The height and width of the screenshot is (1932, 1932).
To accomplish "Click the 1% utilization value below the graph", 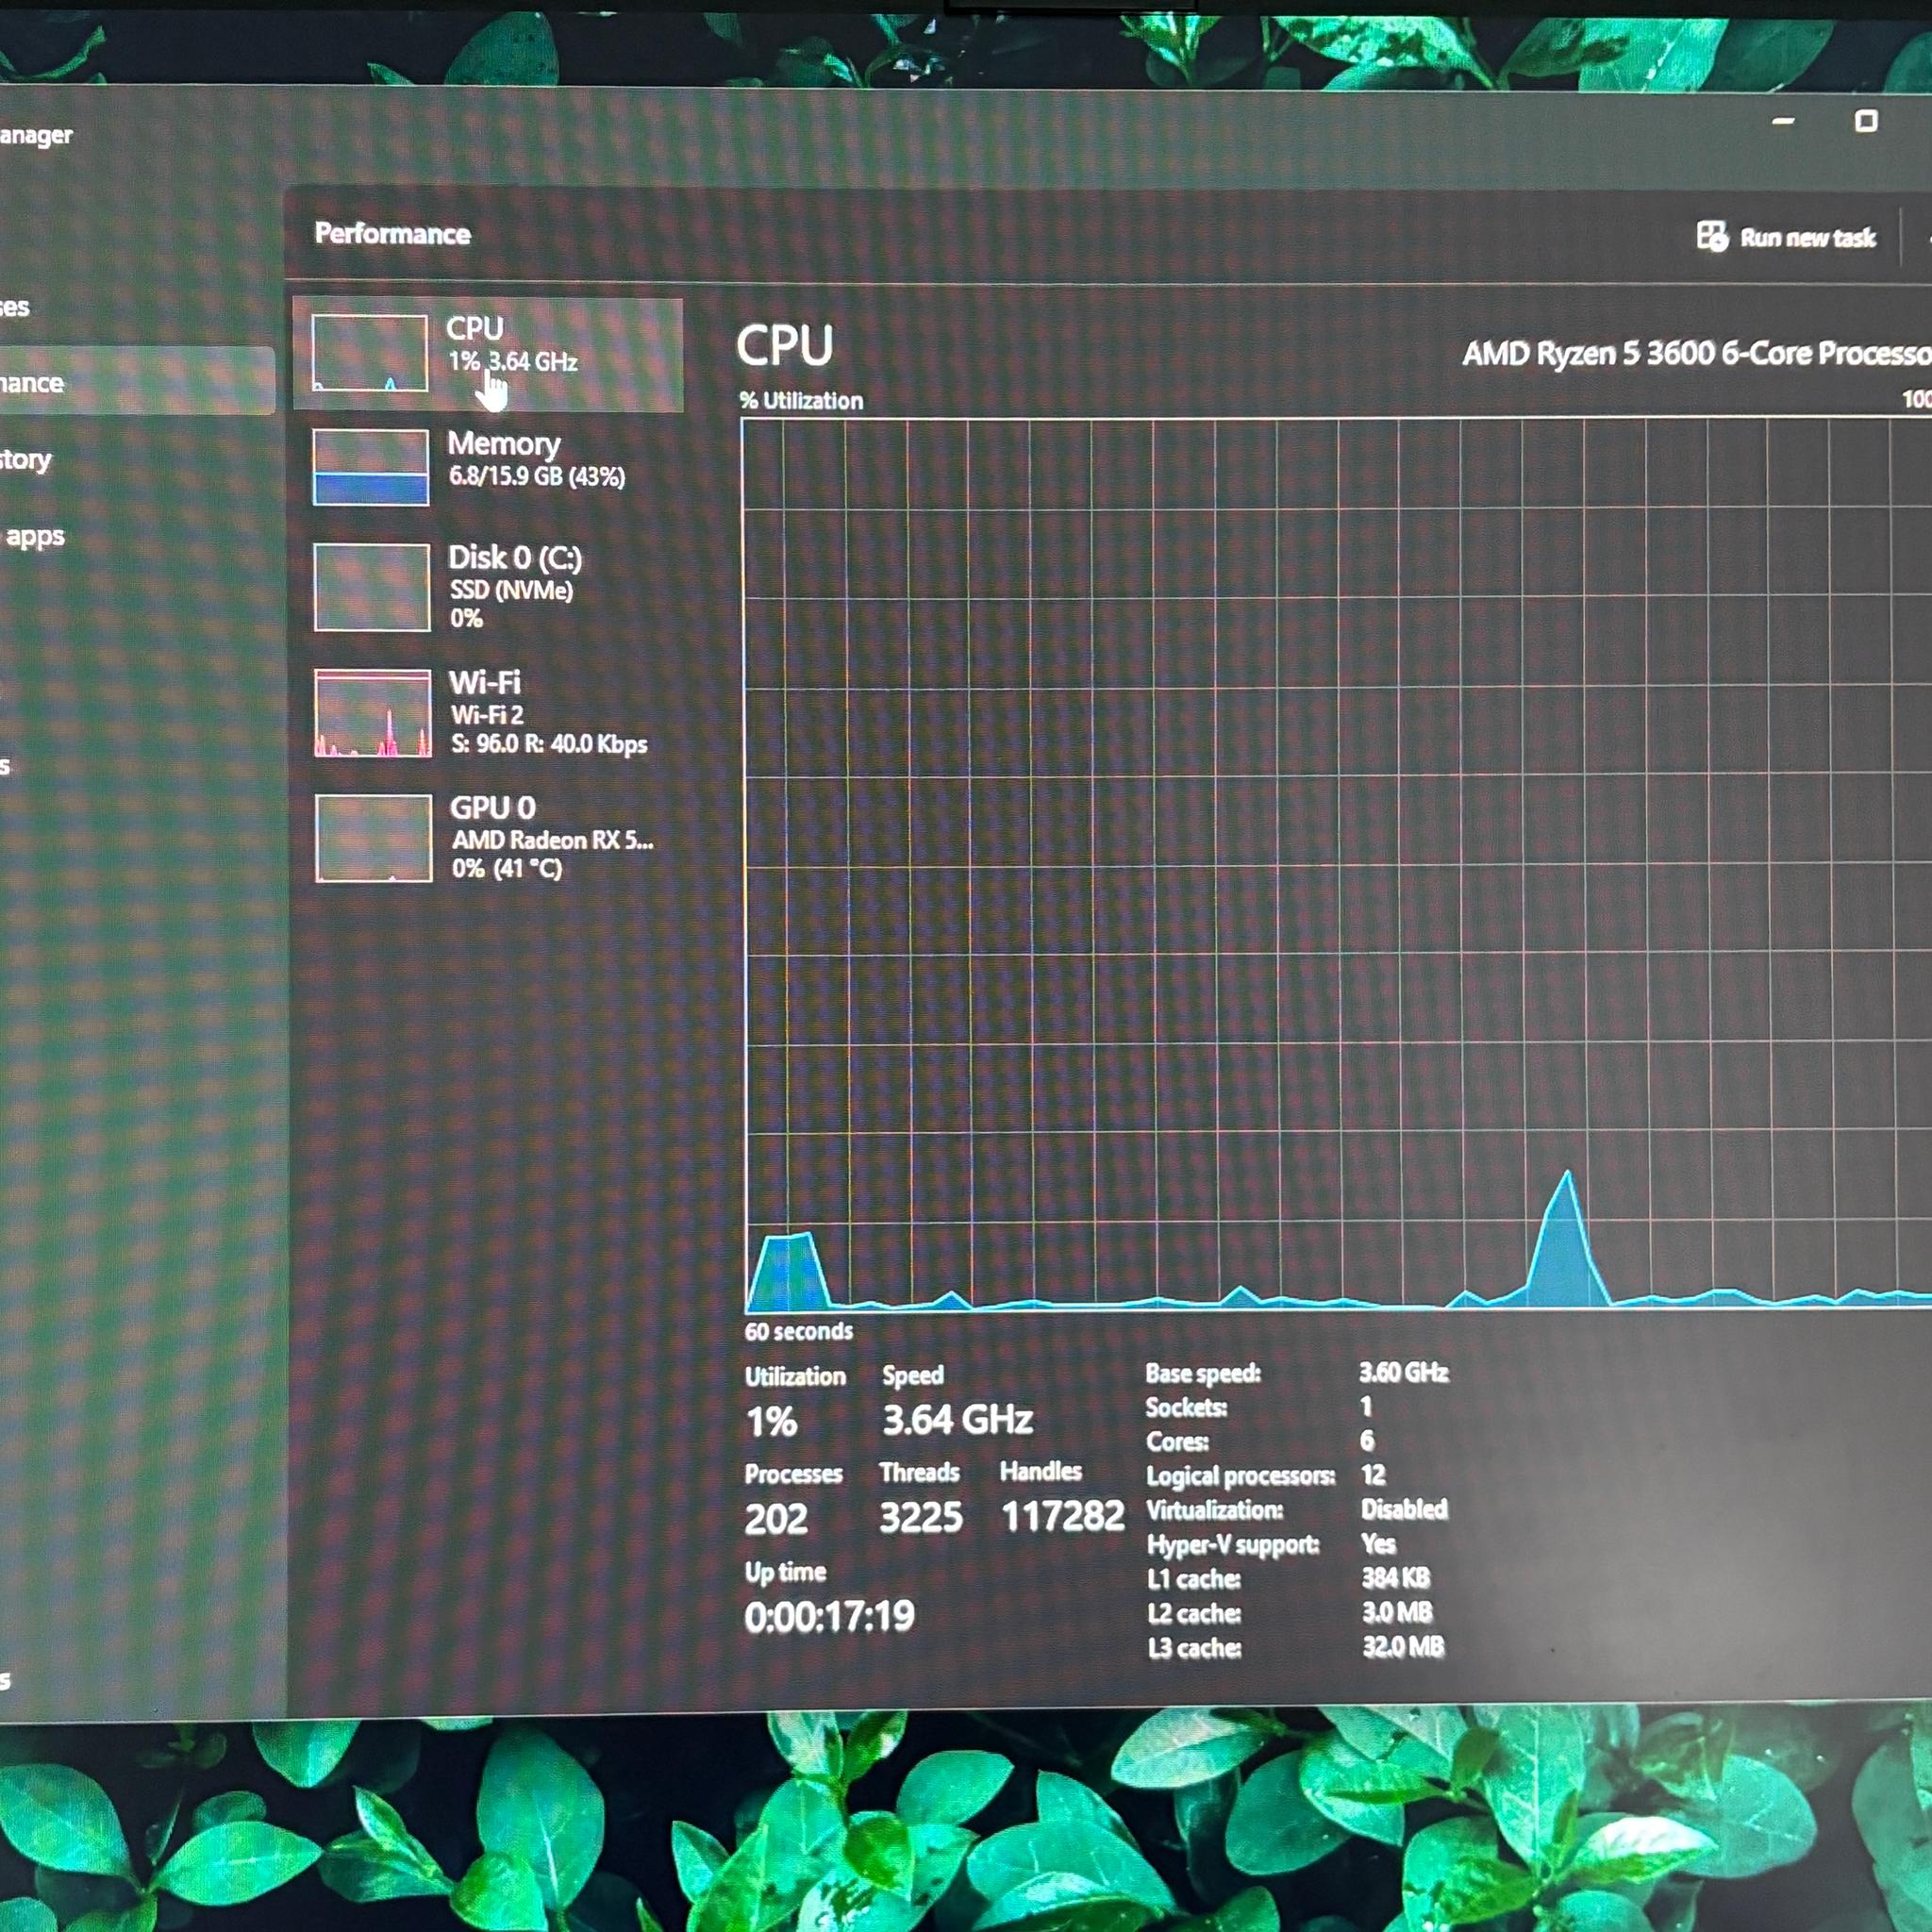I will point(771,1421).
